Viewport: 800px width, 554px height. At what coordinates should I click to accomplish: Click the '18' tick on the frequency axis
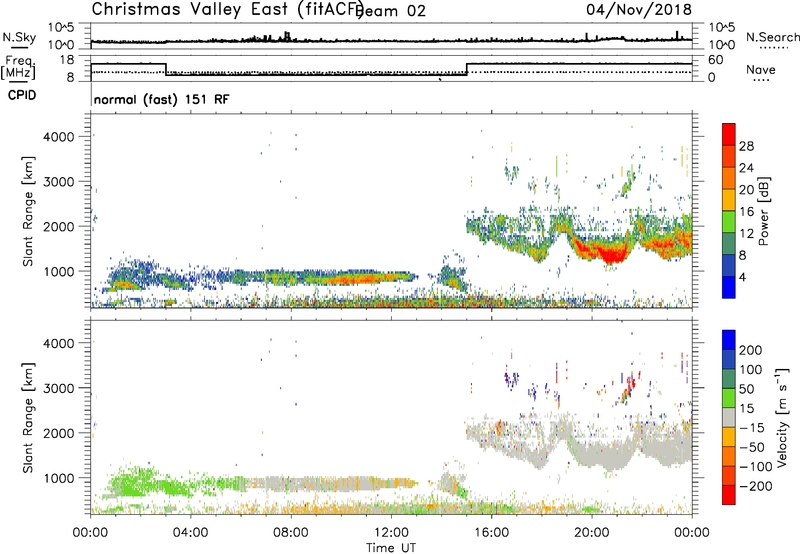coord(67,60)
